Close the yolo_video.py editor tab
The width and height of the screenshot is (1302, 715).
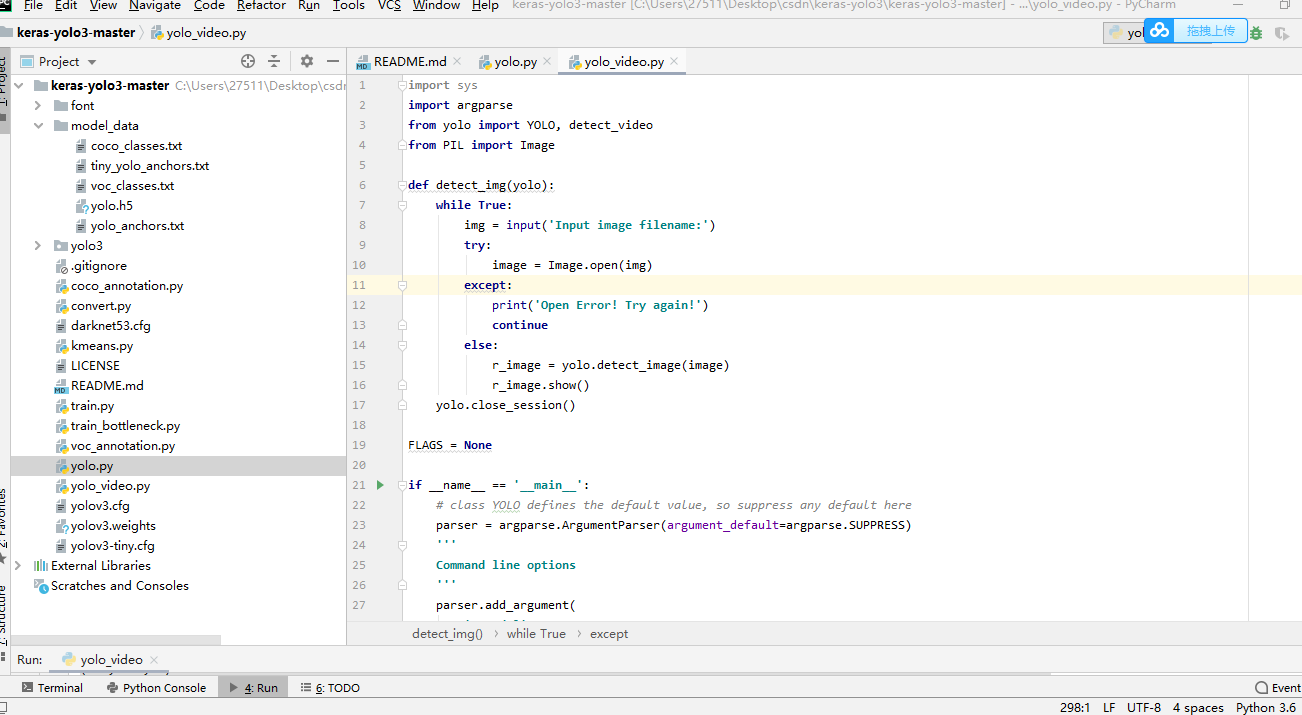[675, 61]
